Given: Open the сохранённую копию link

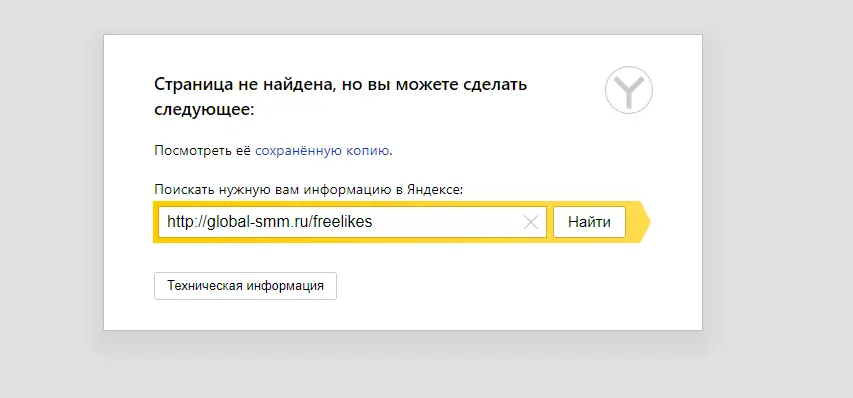Looking at the screenshot, I should [322, 151].
